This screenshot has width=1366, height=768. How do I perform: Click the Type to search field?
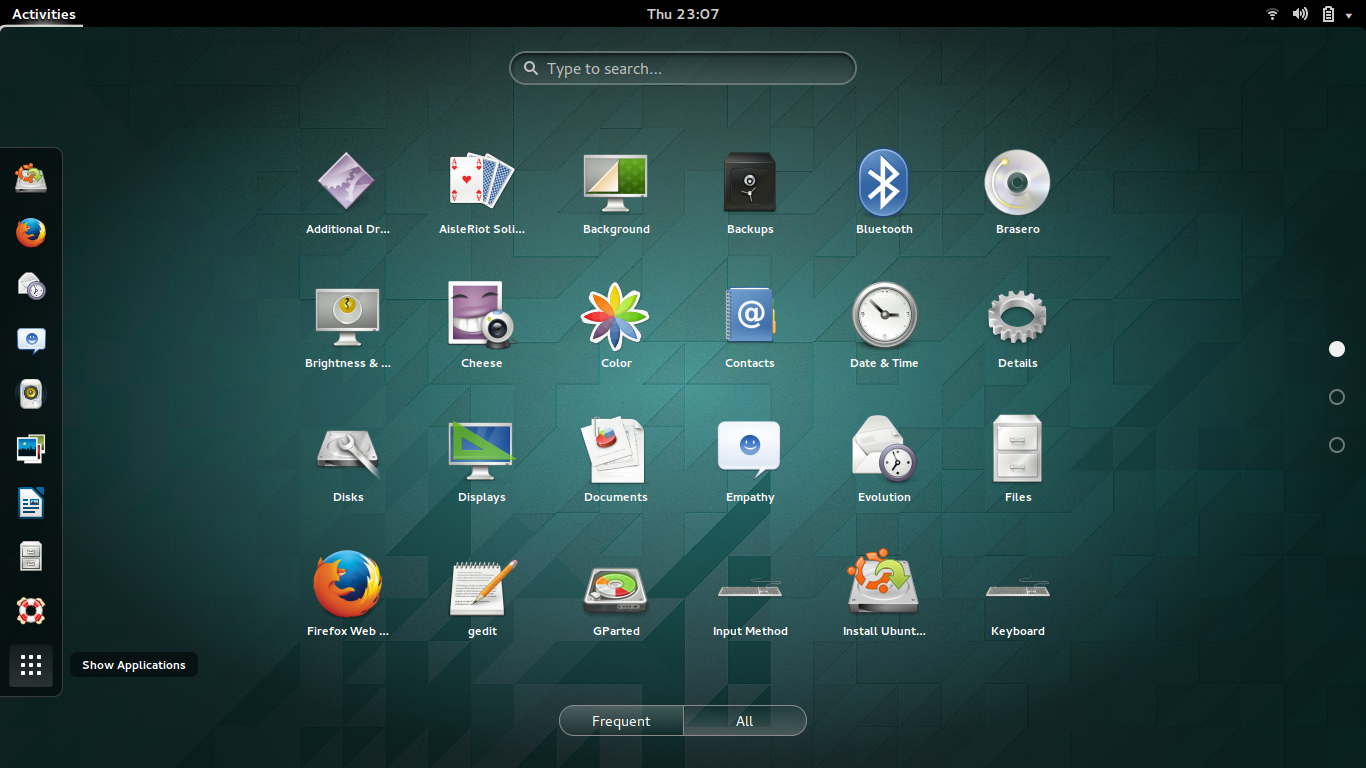click(683, 68)
